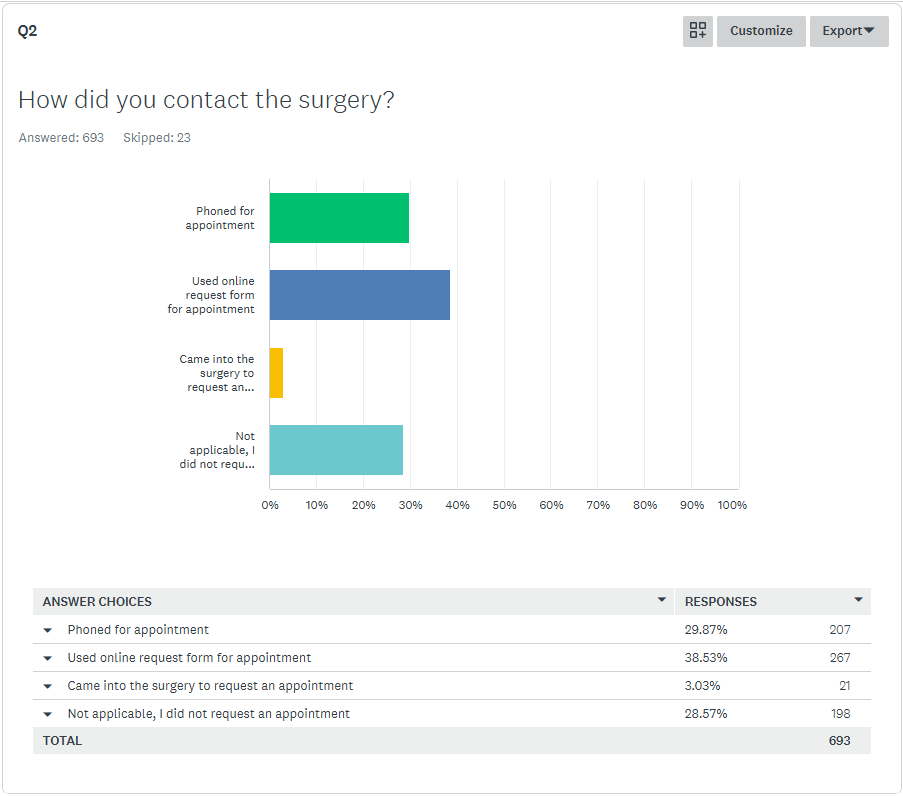Expand the 'Not applicable' row arrow
Image resolution: width=903 pixels, height=796 pixels.
[47, 714]
